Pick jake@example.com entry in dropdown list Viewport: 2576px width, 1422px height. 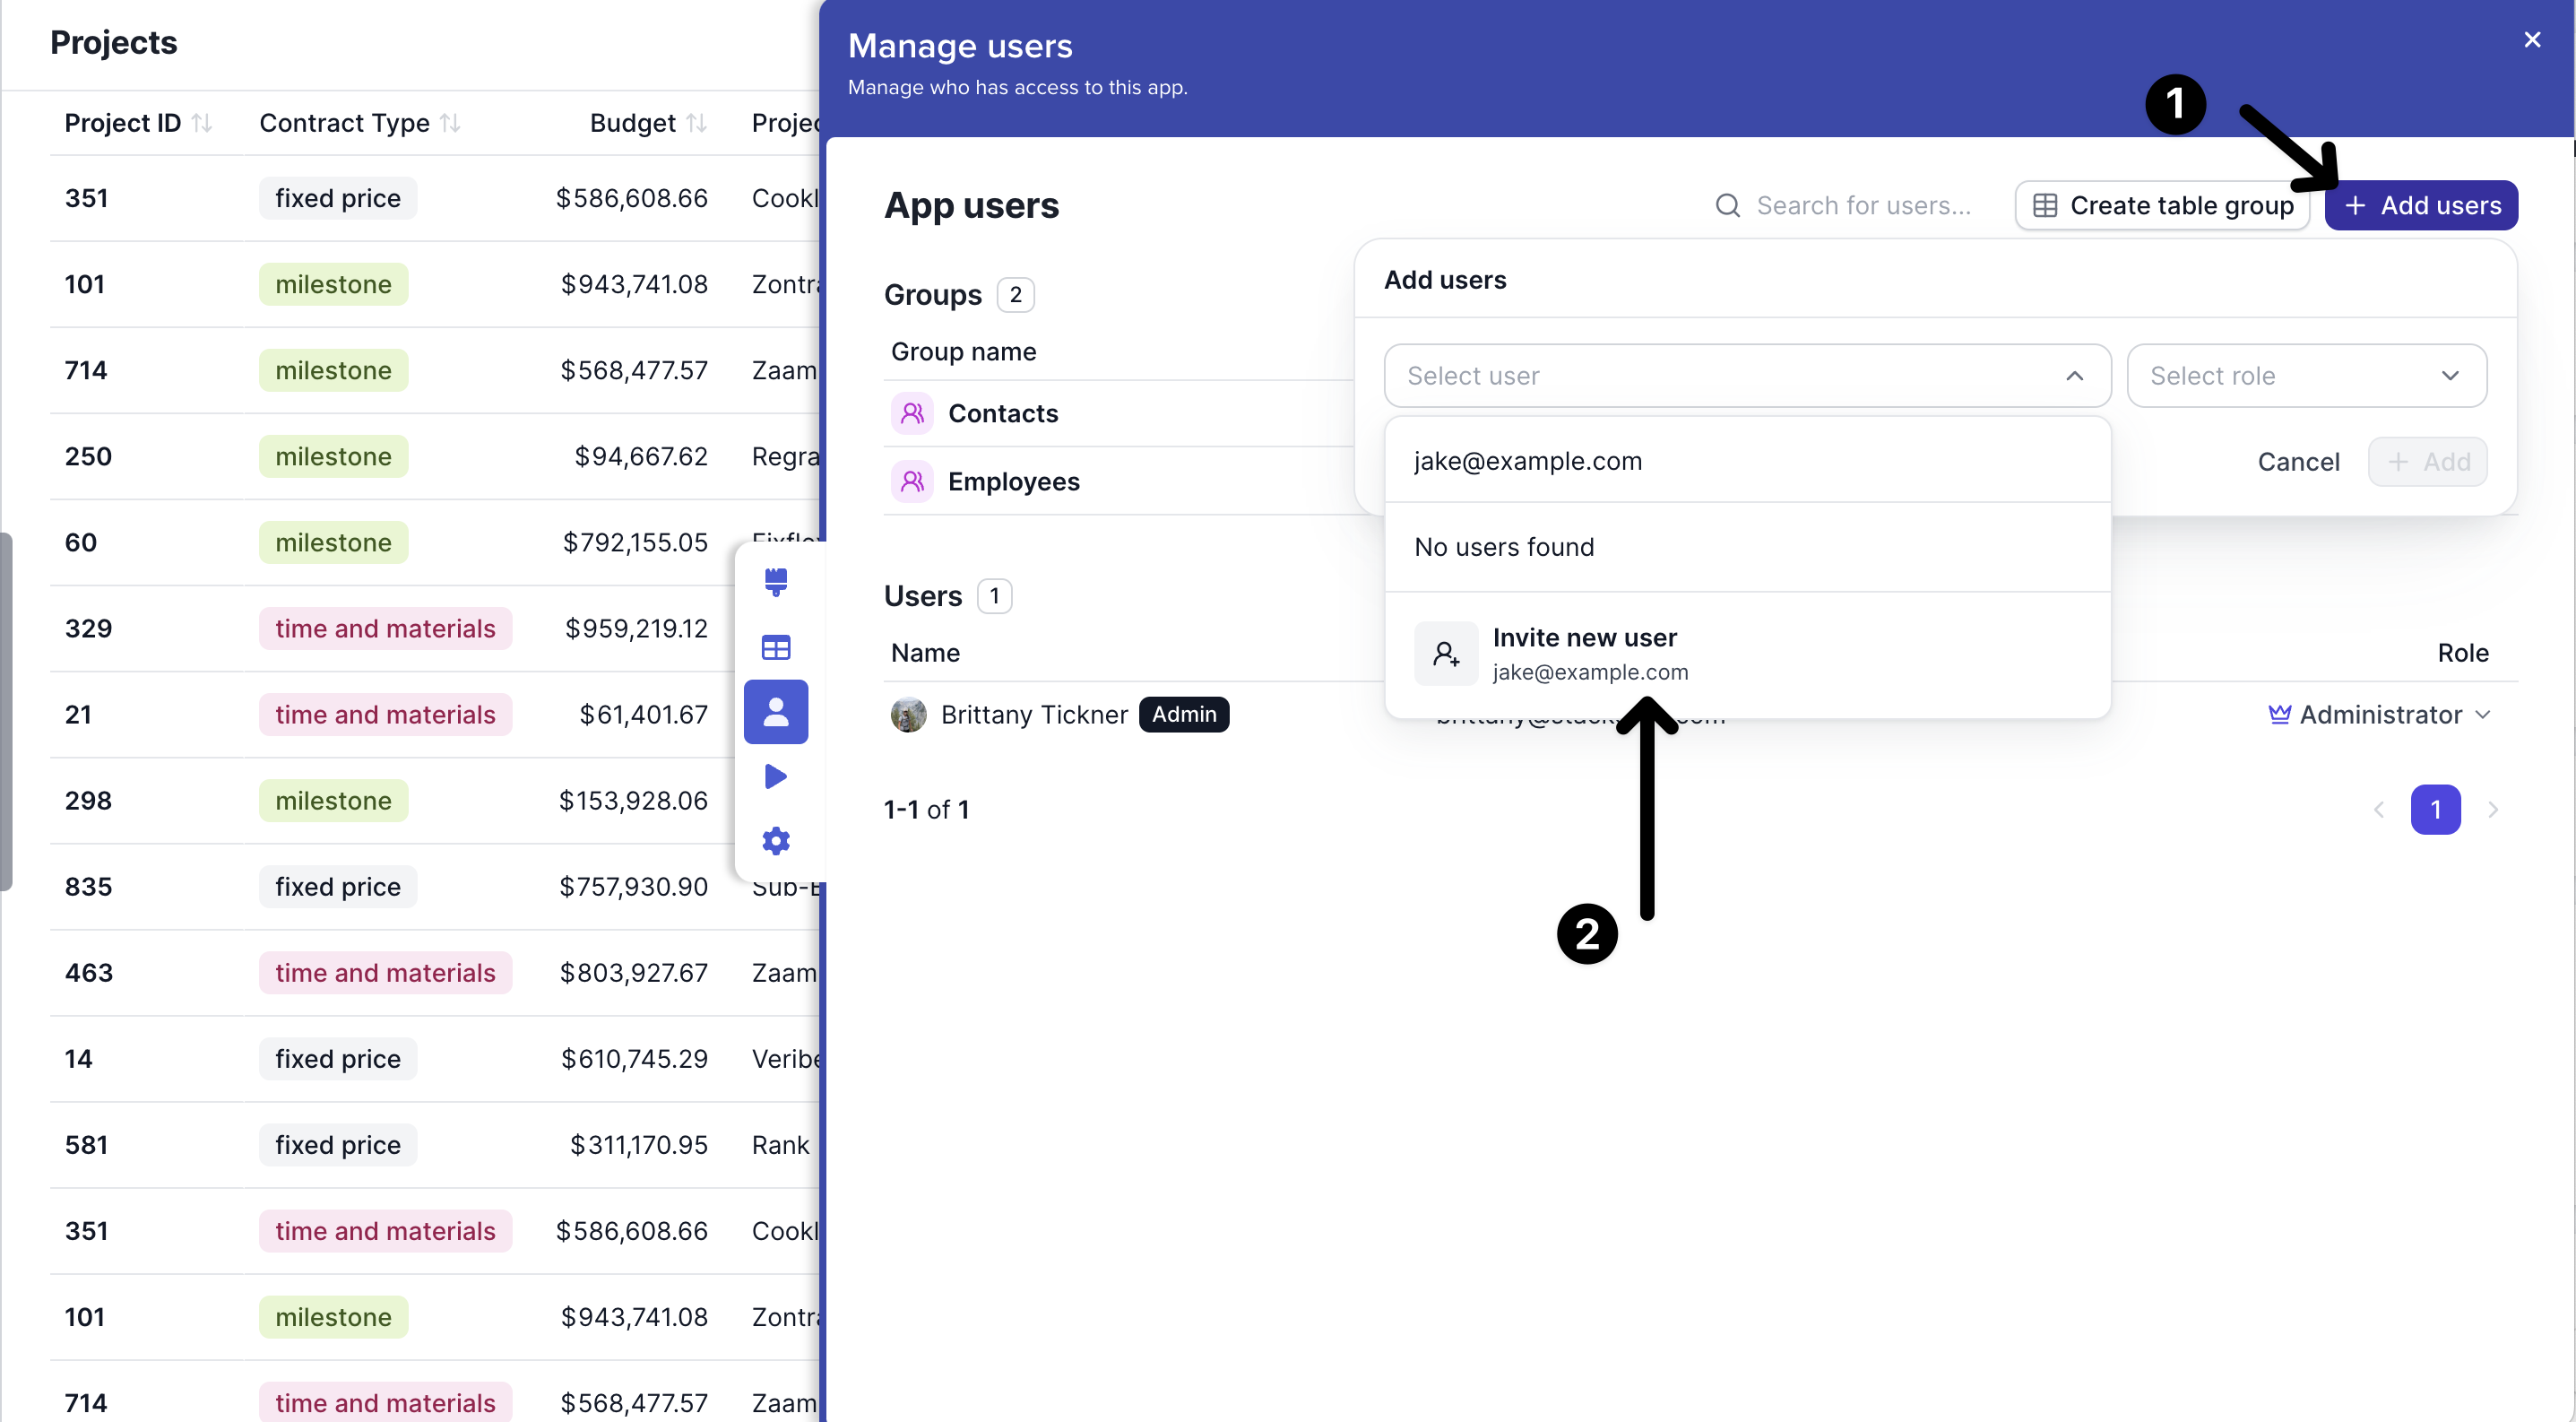tap(1528, 461)
